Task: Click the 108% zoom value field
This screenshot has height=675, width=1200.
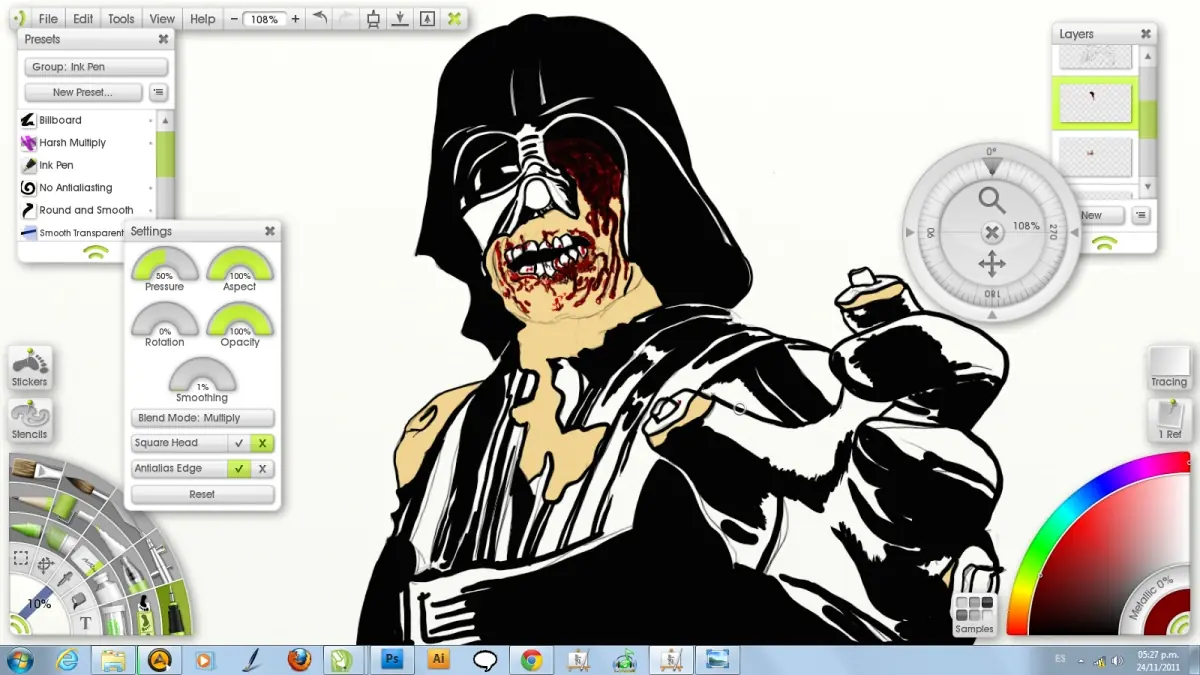Action: pos(265,19)
